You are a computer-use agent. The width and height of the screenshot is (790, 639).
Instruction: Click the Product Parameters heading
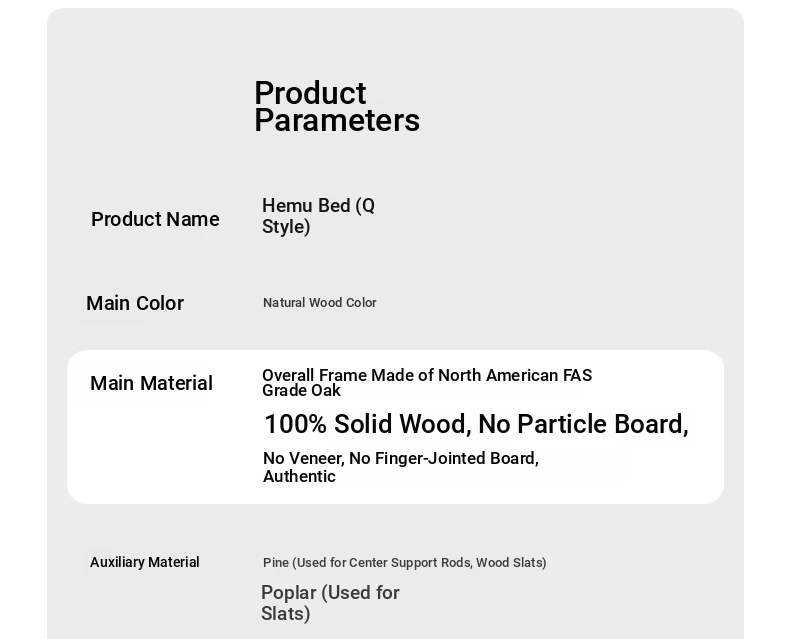pos(336,107)
